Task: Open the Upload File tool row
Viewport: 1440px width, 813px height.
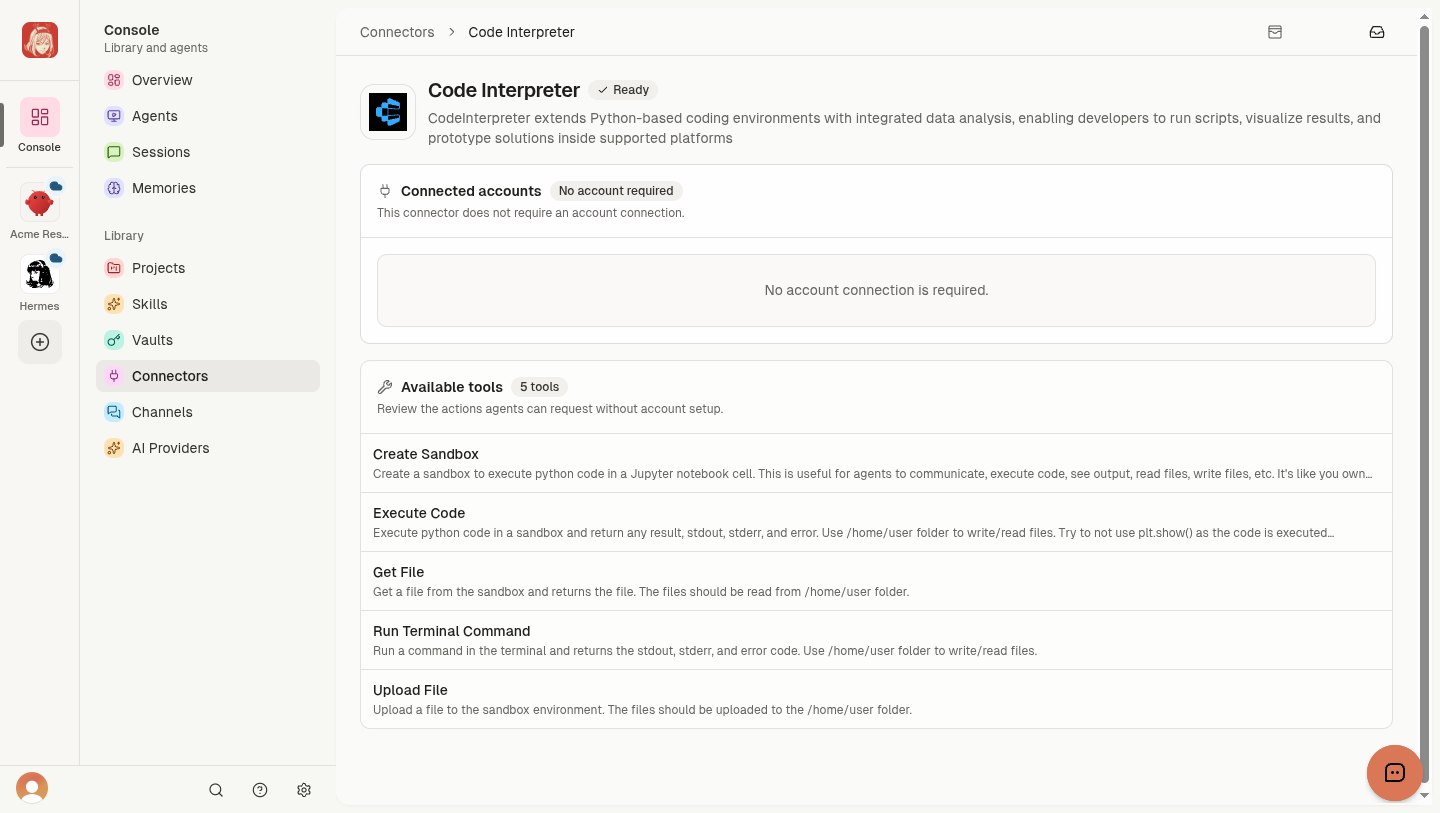Action: tap(876, 699)
